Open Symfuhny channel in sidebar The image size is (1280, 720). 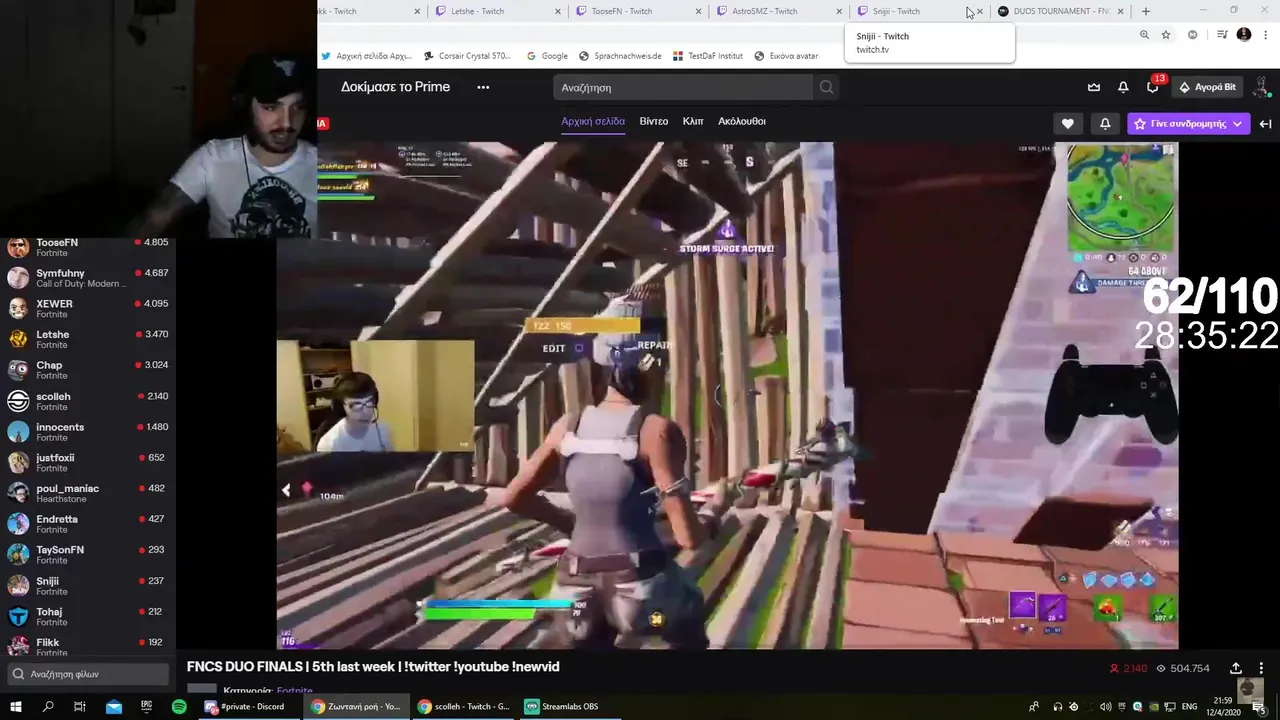[88, 278]
